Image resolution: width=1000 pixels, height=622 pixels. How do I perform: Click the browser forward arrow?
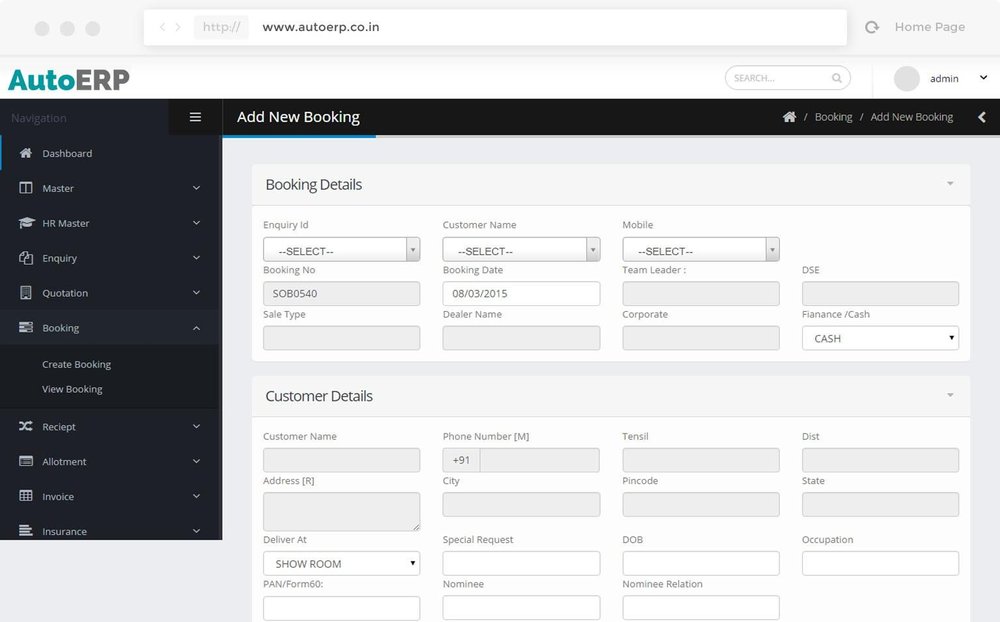[178, 27]
